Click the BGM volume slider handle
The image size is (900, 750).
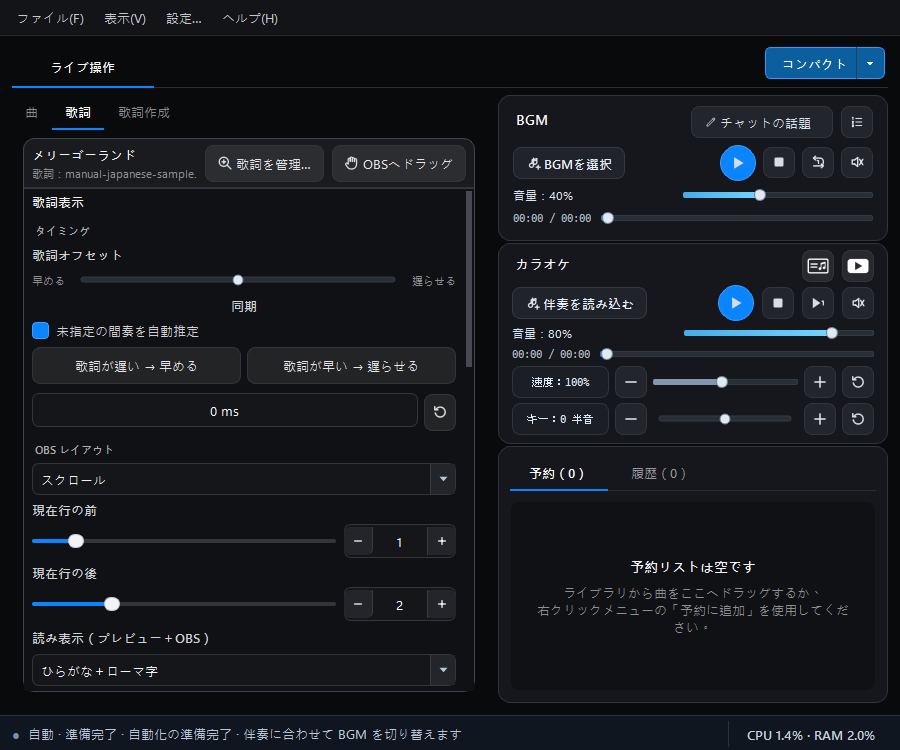[x=760, y=195]
